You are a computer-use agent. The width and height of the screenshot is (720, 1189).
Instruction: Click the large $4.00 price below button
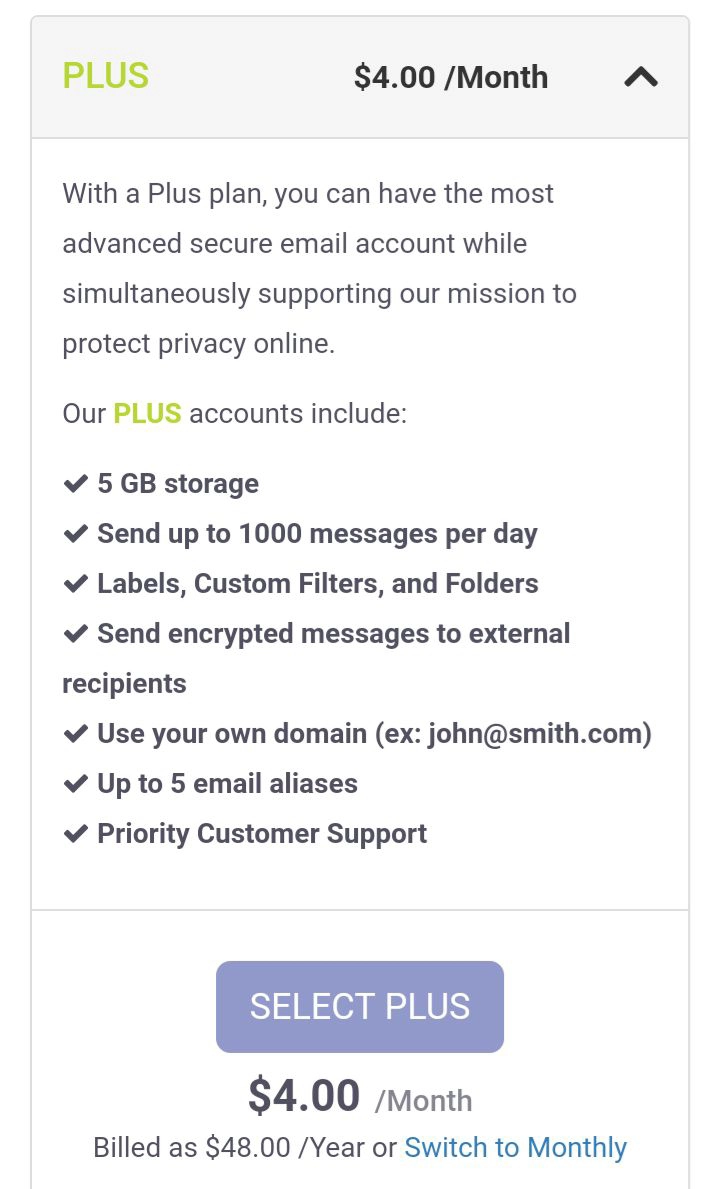(304, 1096)
